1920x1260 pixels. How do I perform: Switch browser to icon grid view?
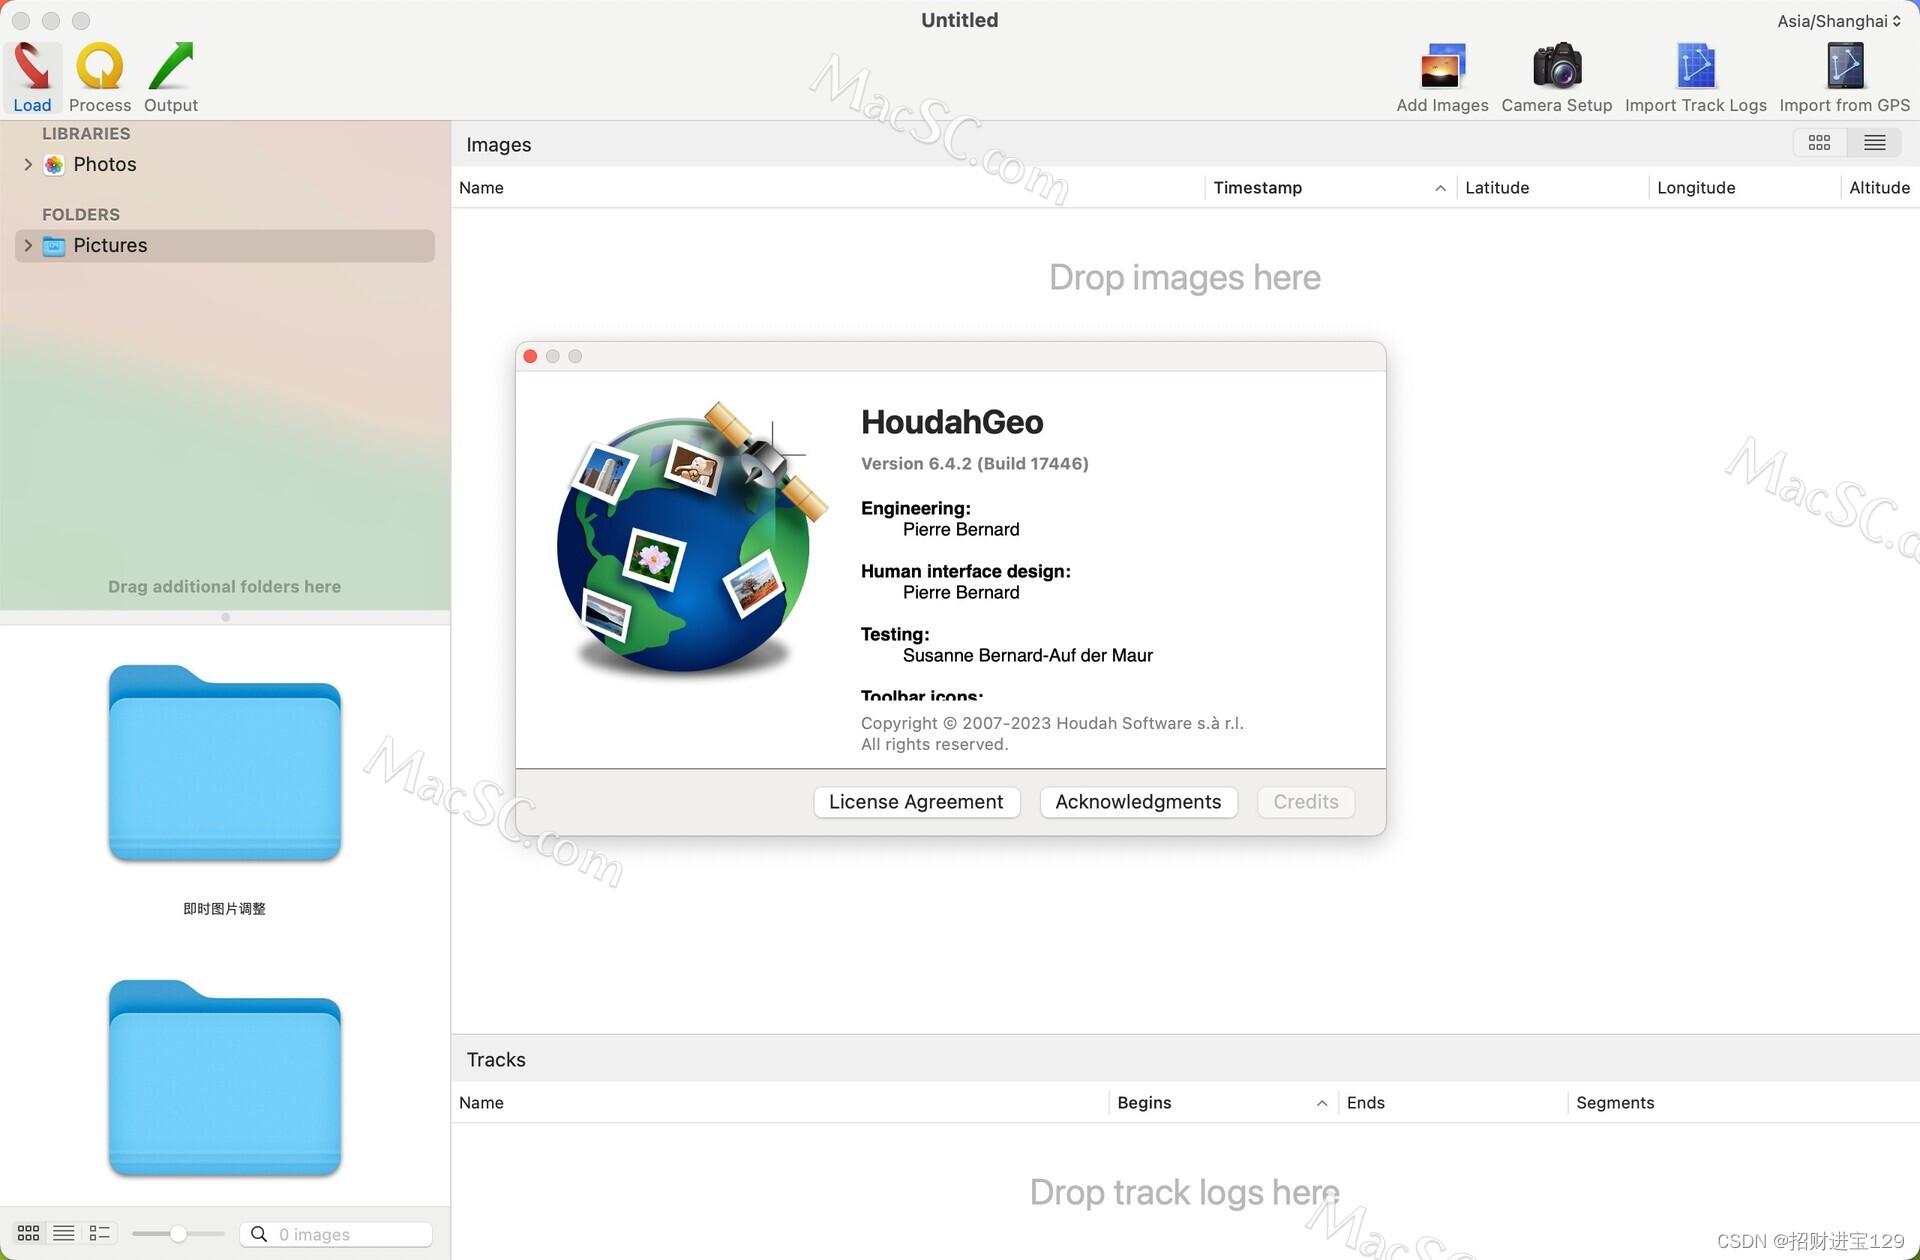coord(28,1233)
